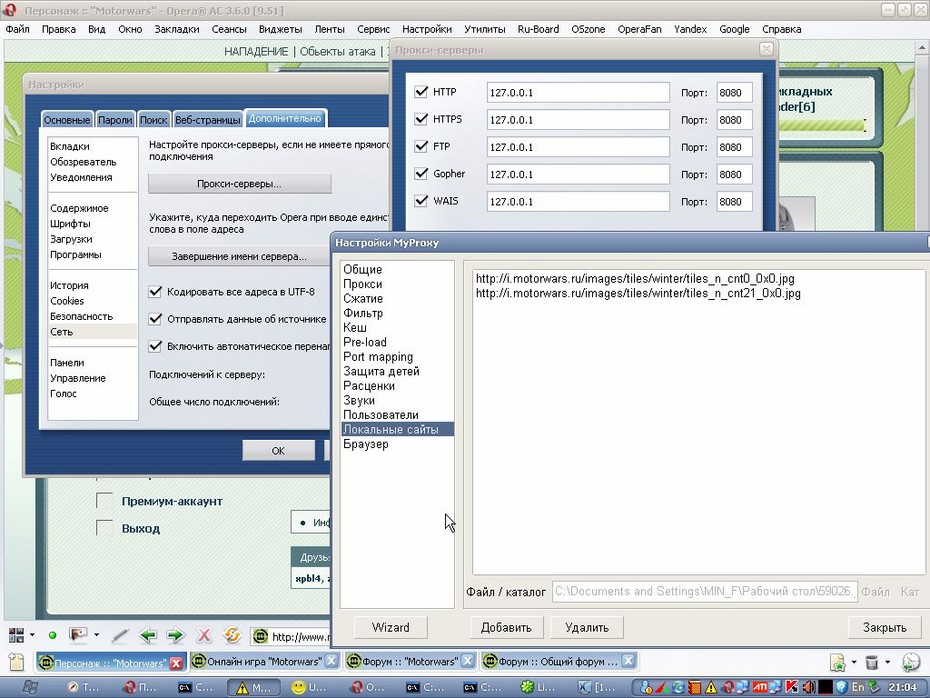Close the 'Форум :: Motorwars' tab

(x=468, y=661)
